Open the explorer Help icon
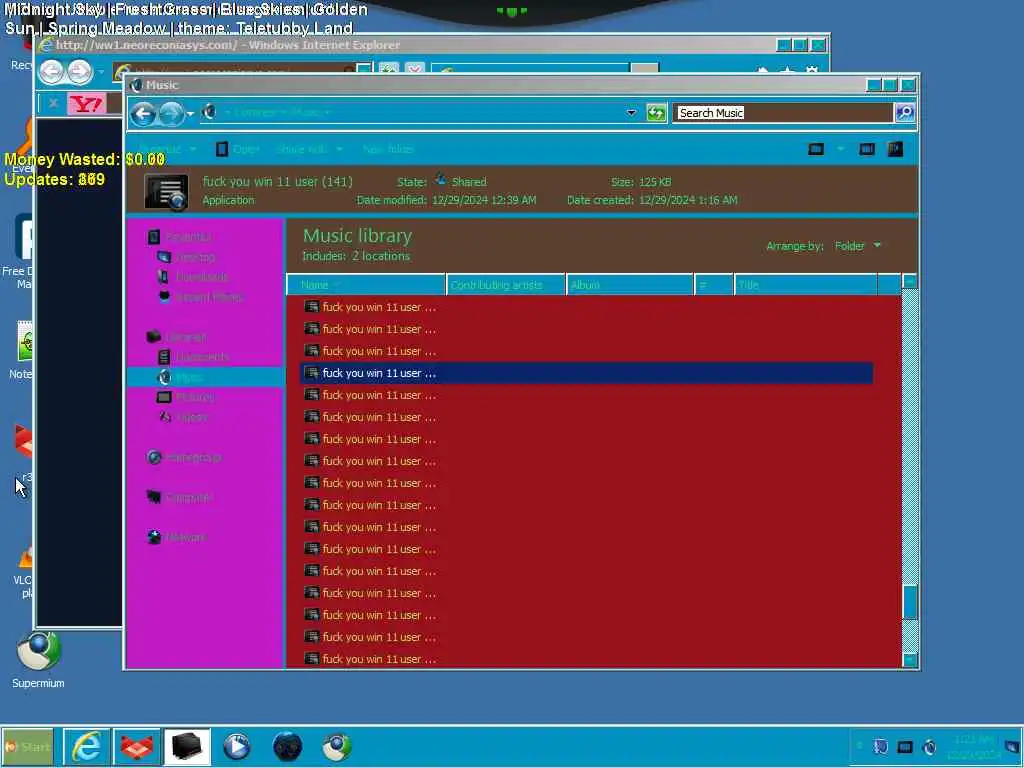Viewport: 1024px width, 768px height. [895, 150]
